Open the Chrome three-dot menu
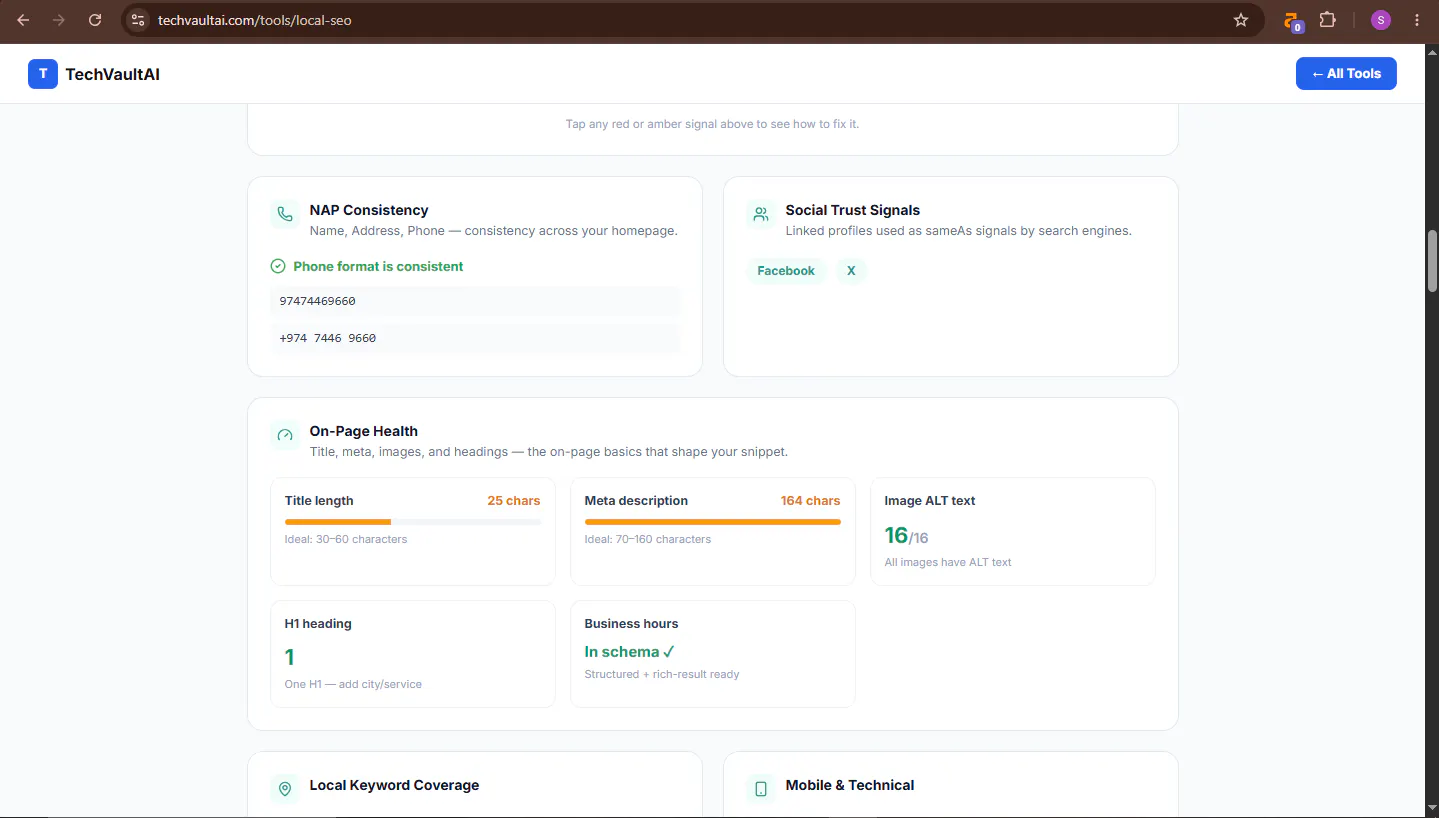The image size is (1439, 818). (x=1417, y=20)
